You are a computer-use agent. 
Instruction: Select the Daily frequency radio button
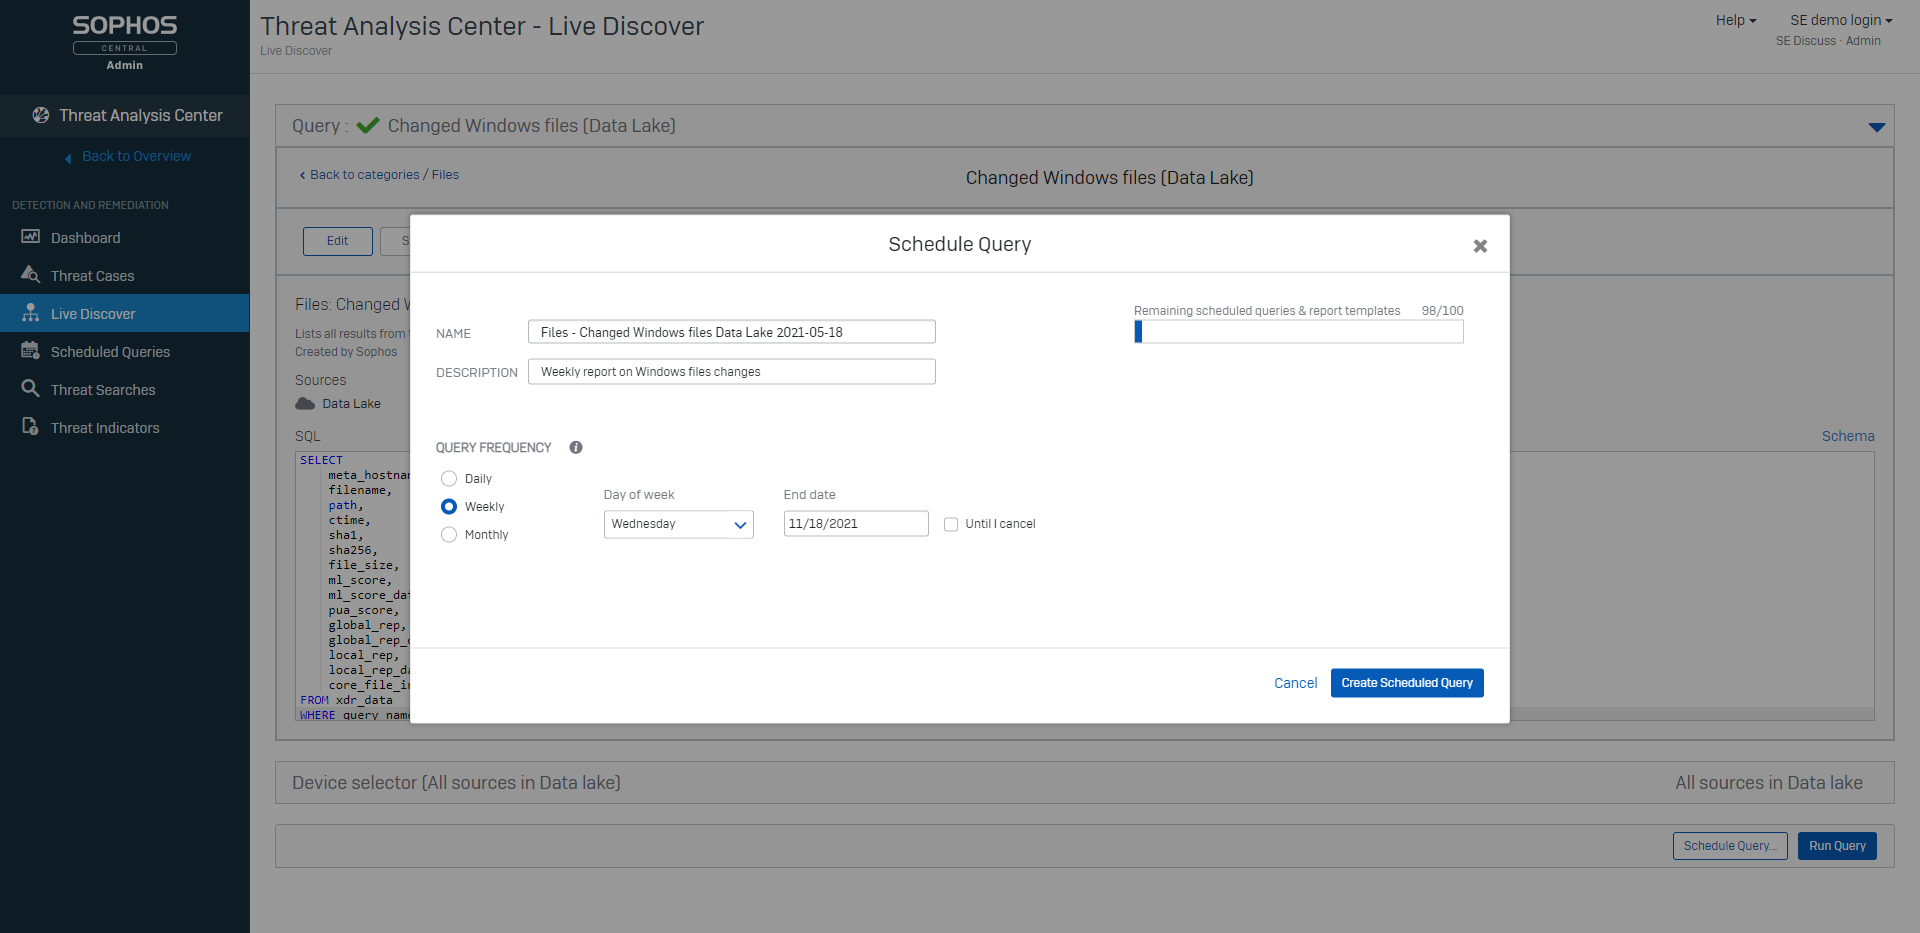(x=449, y=479)
